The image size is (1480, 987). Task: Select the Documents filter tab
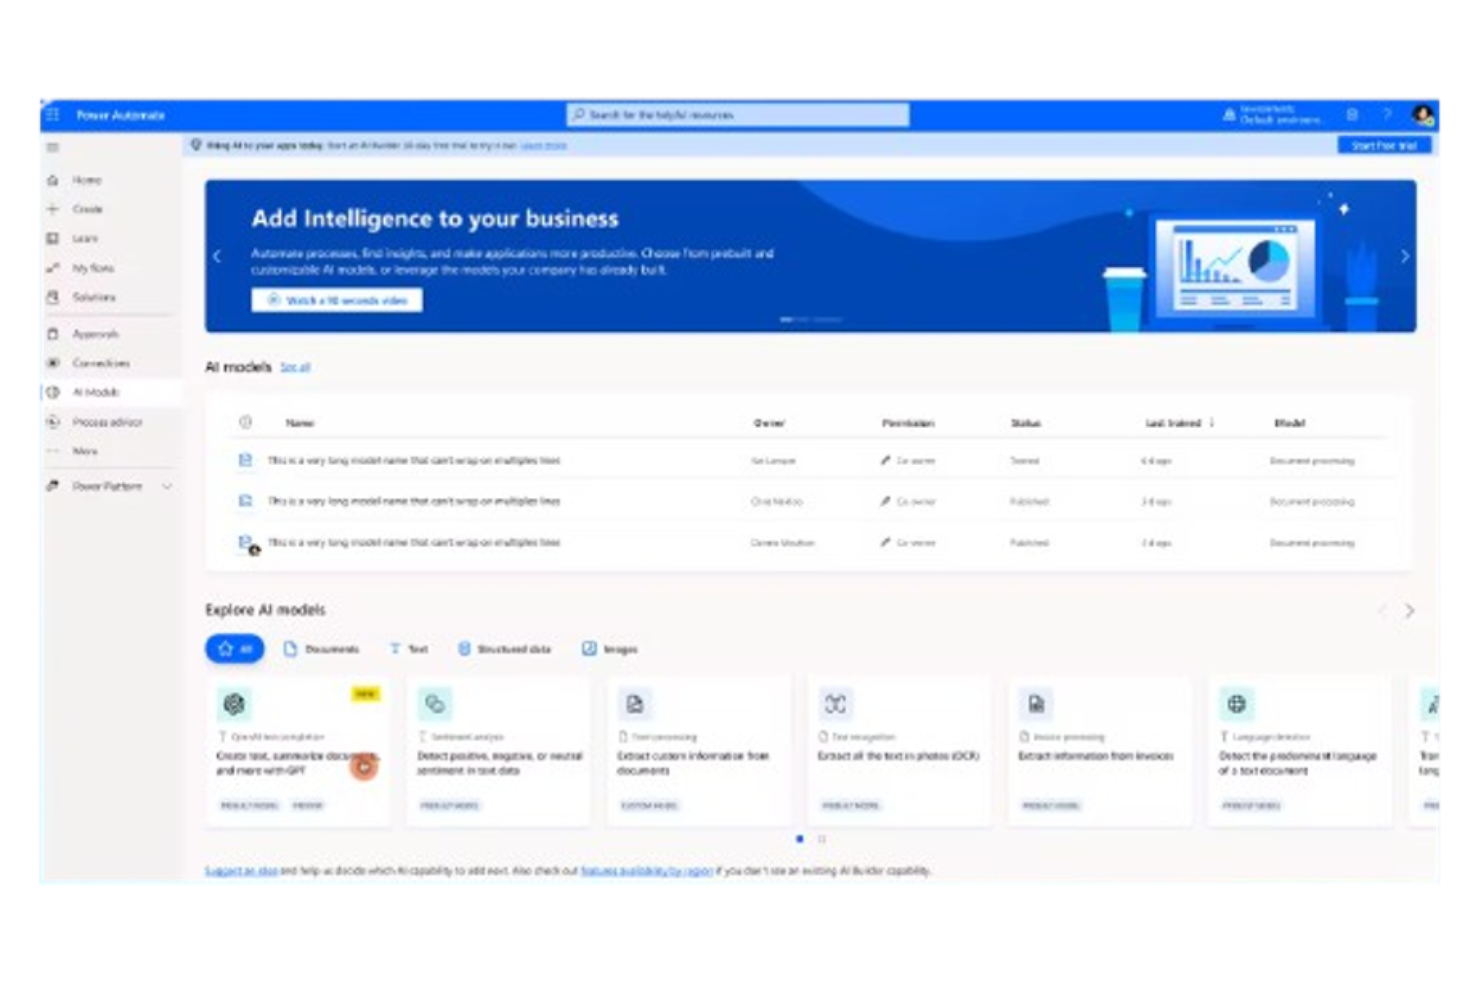[x=321, y=649]
